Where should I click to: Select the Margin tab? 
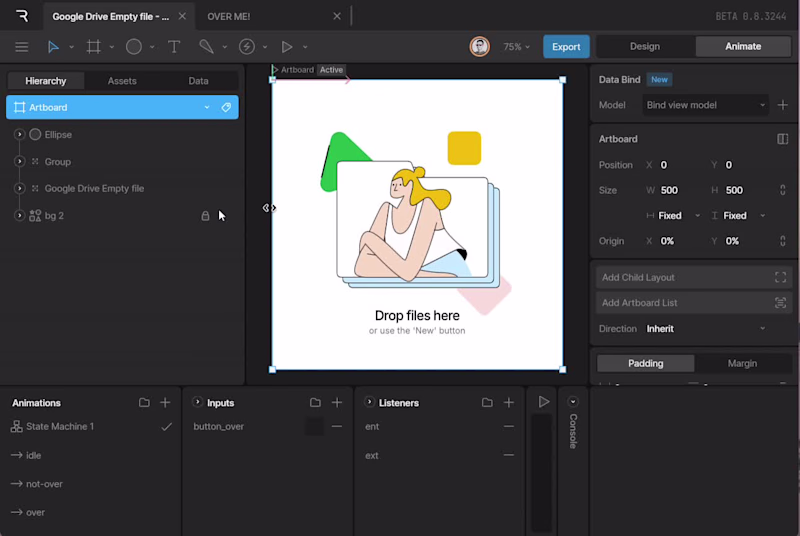(742, 363)
